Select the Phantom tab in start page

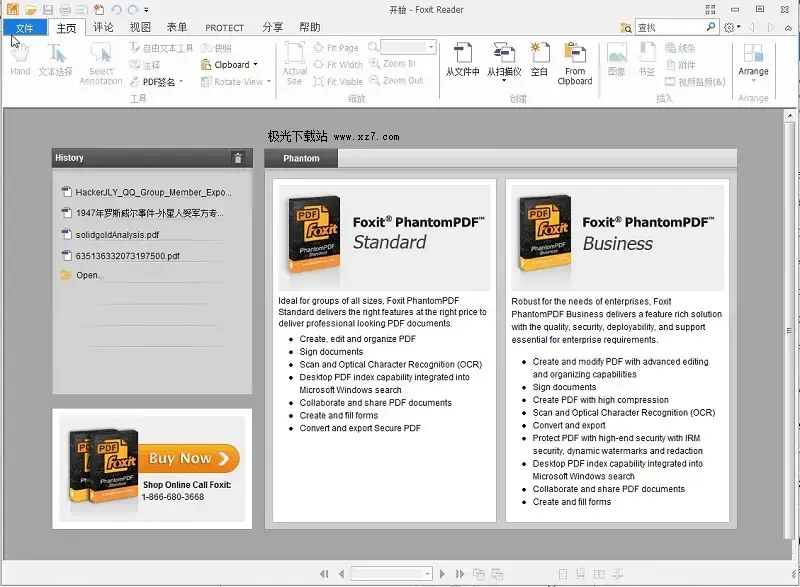coord(301,159)
